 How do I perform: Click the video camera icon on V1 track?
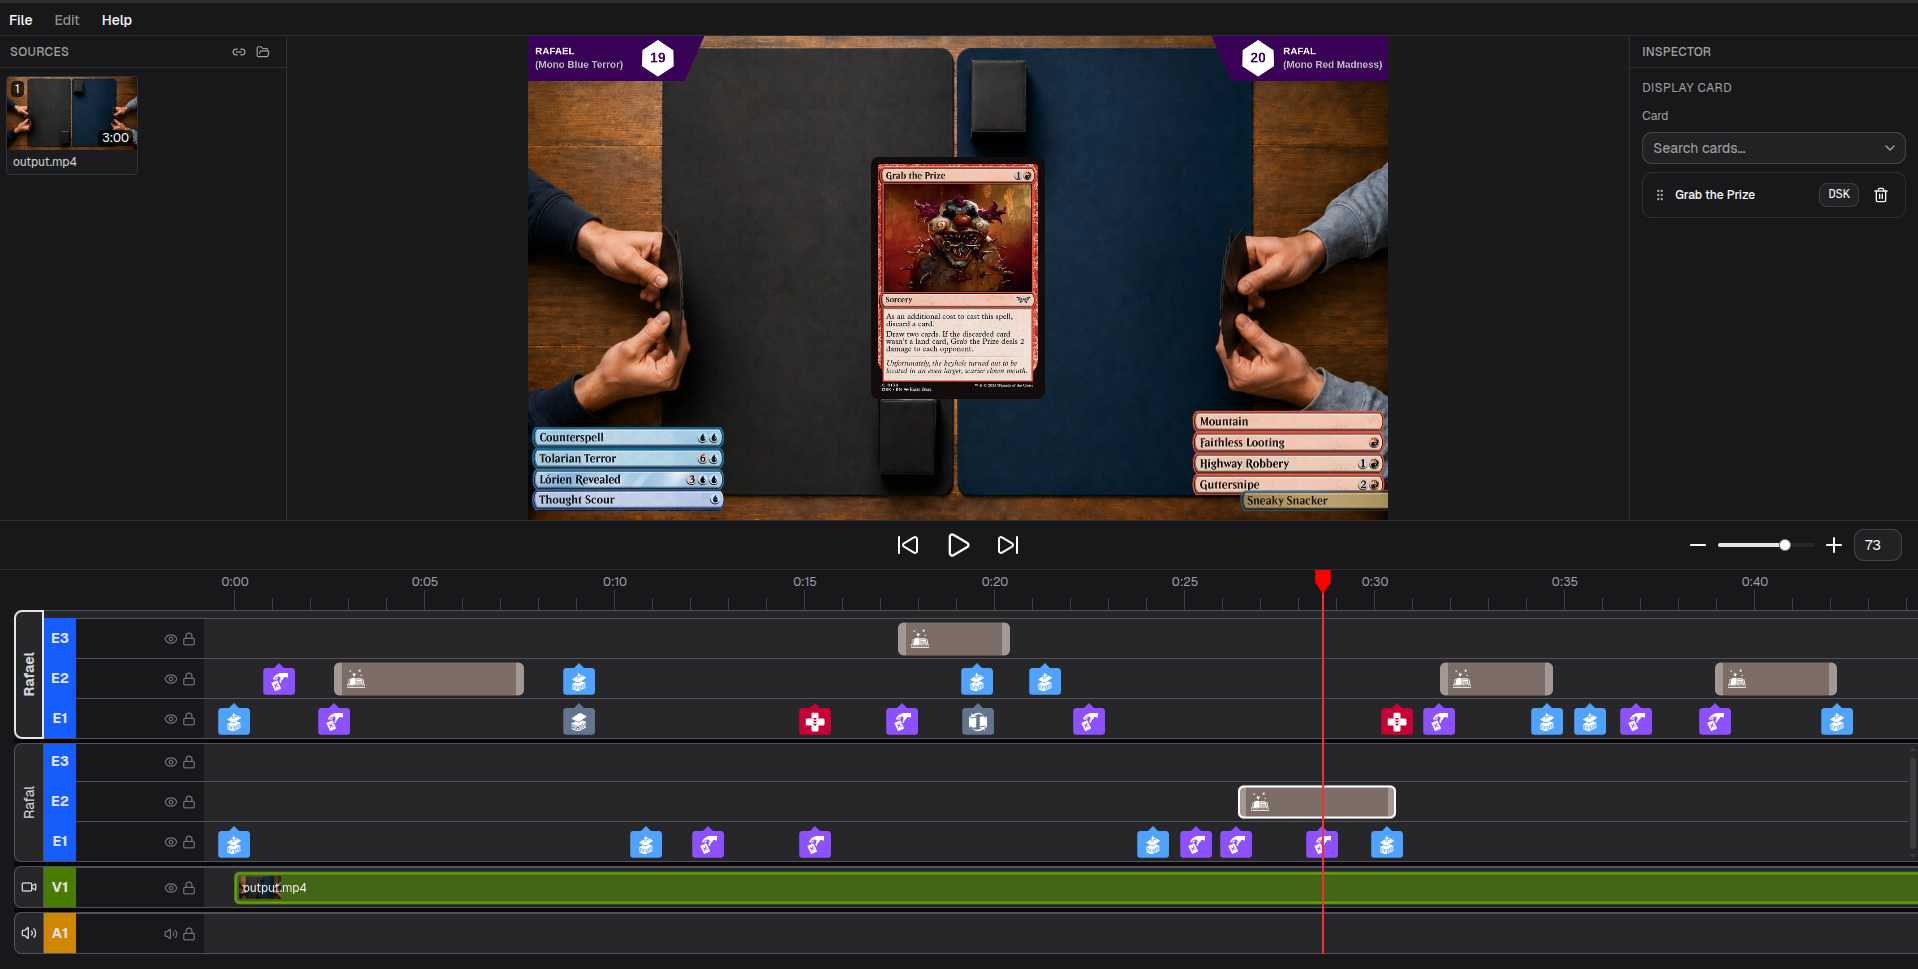point(29,887)
